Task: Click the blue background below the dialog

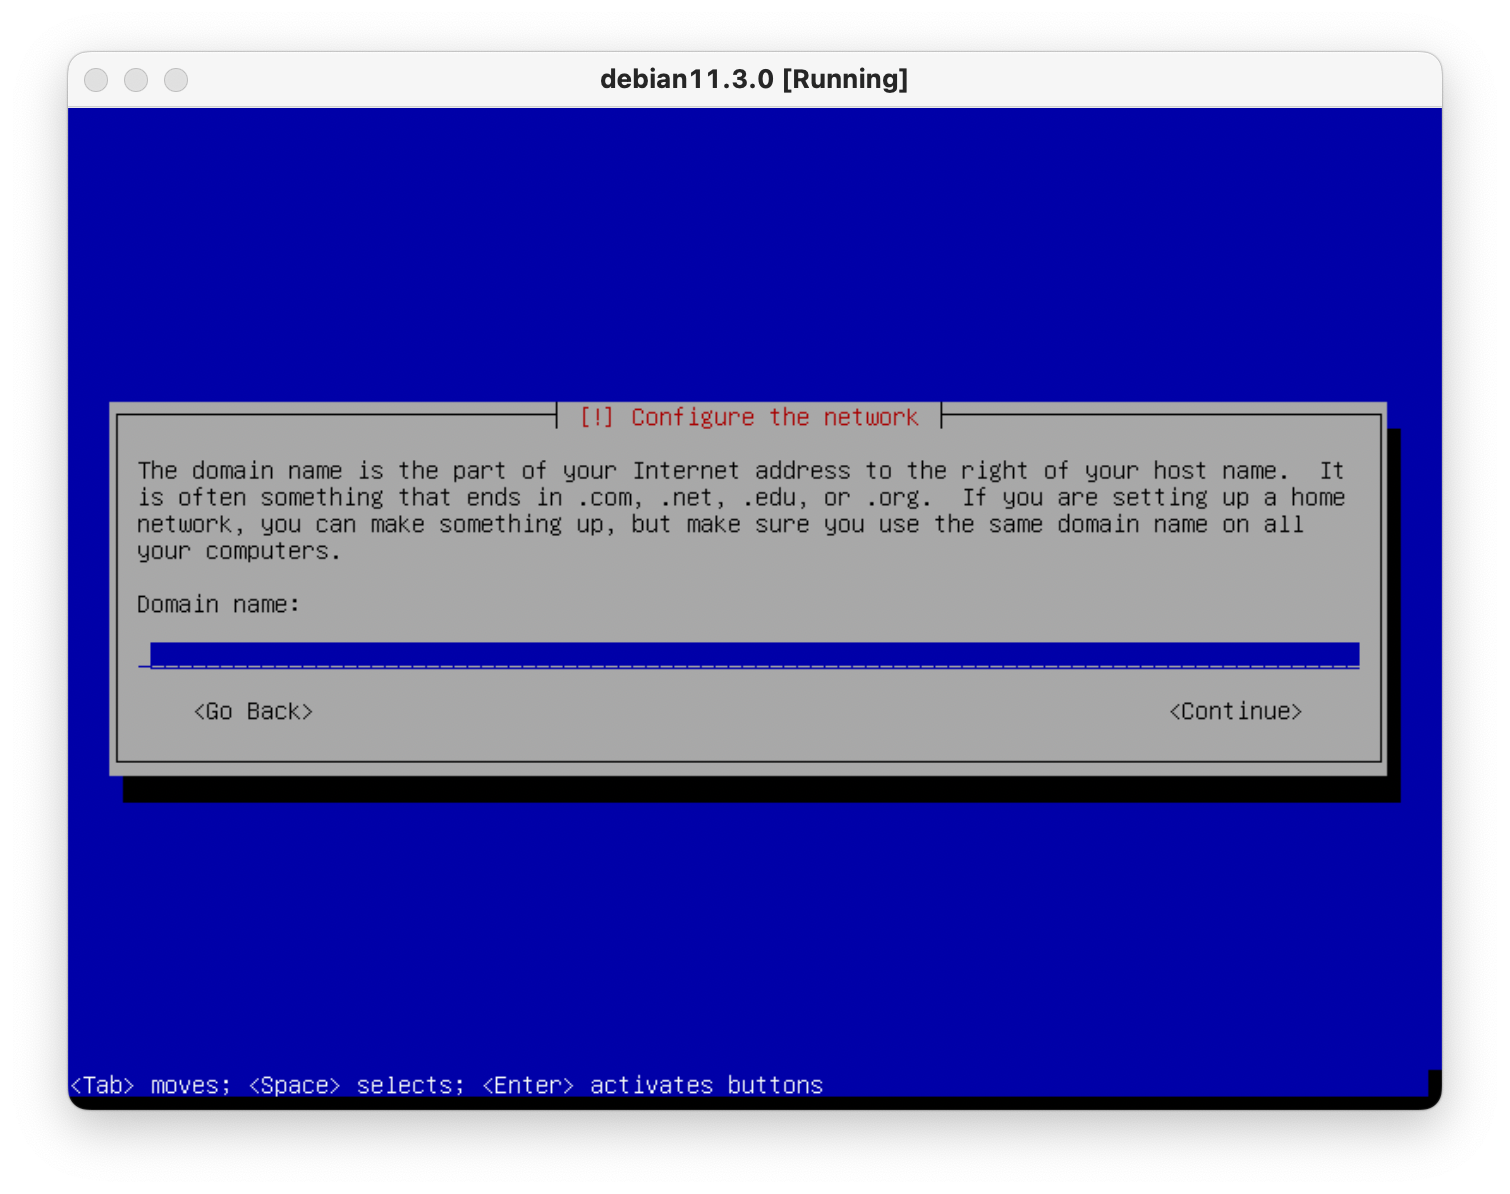Action: pyautogui.click(x=754, y=930)
